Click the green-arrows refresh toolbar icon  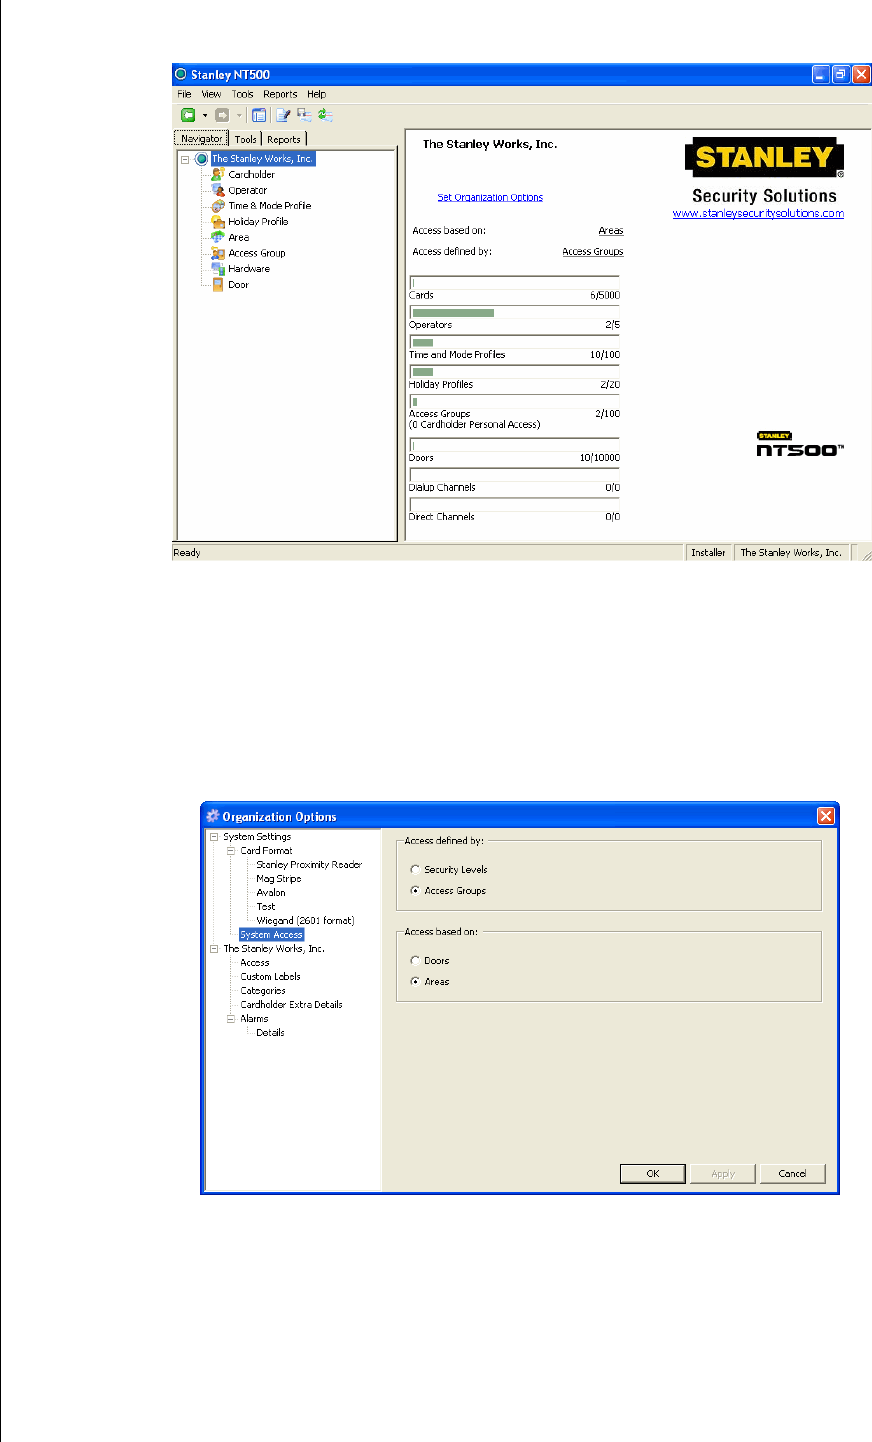click(x=325, y=115)
